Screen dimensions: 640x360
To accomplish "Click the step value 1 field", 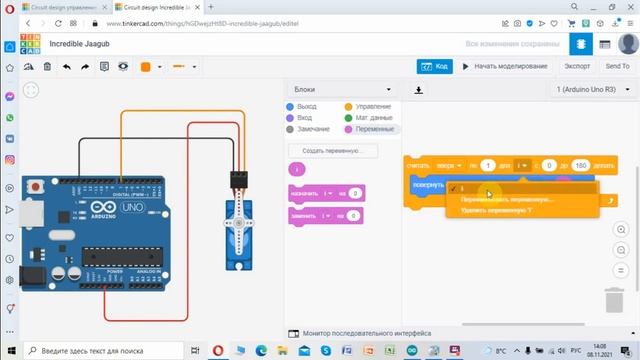I will (x=488, y=166).
